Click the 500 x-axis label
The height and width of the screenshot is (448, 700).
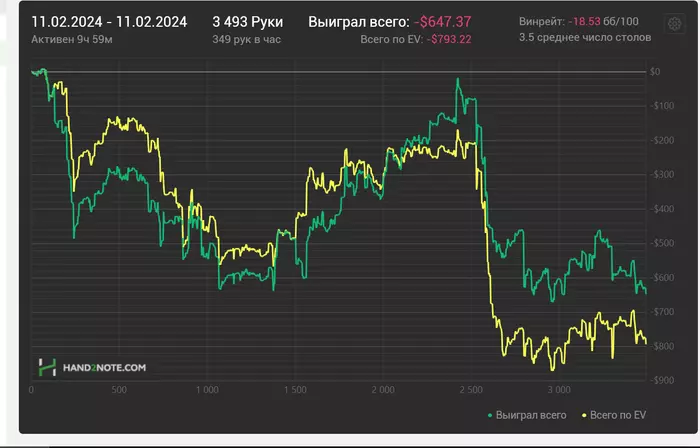[x=119, y=390]
